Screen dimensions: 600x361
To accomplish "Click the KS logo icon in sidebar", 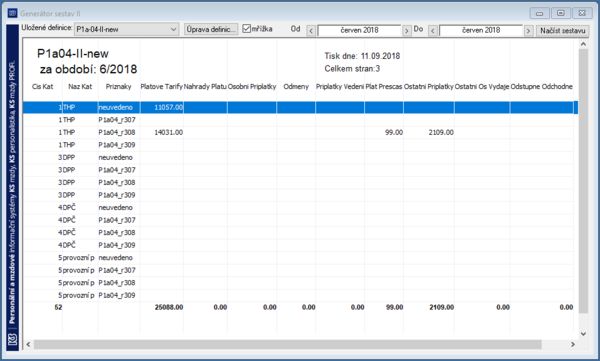I will [x=13, y=340].
